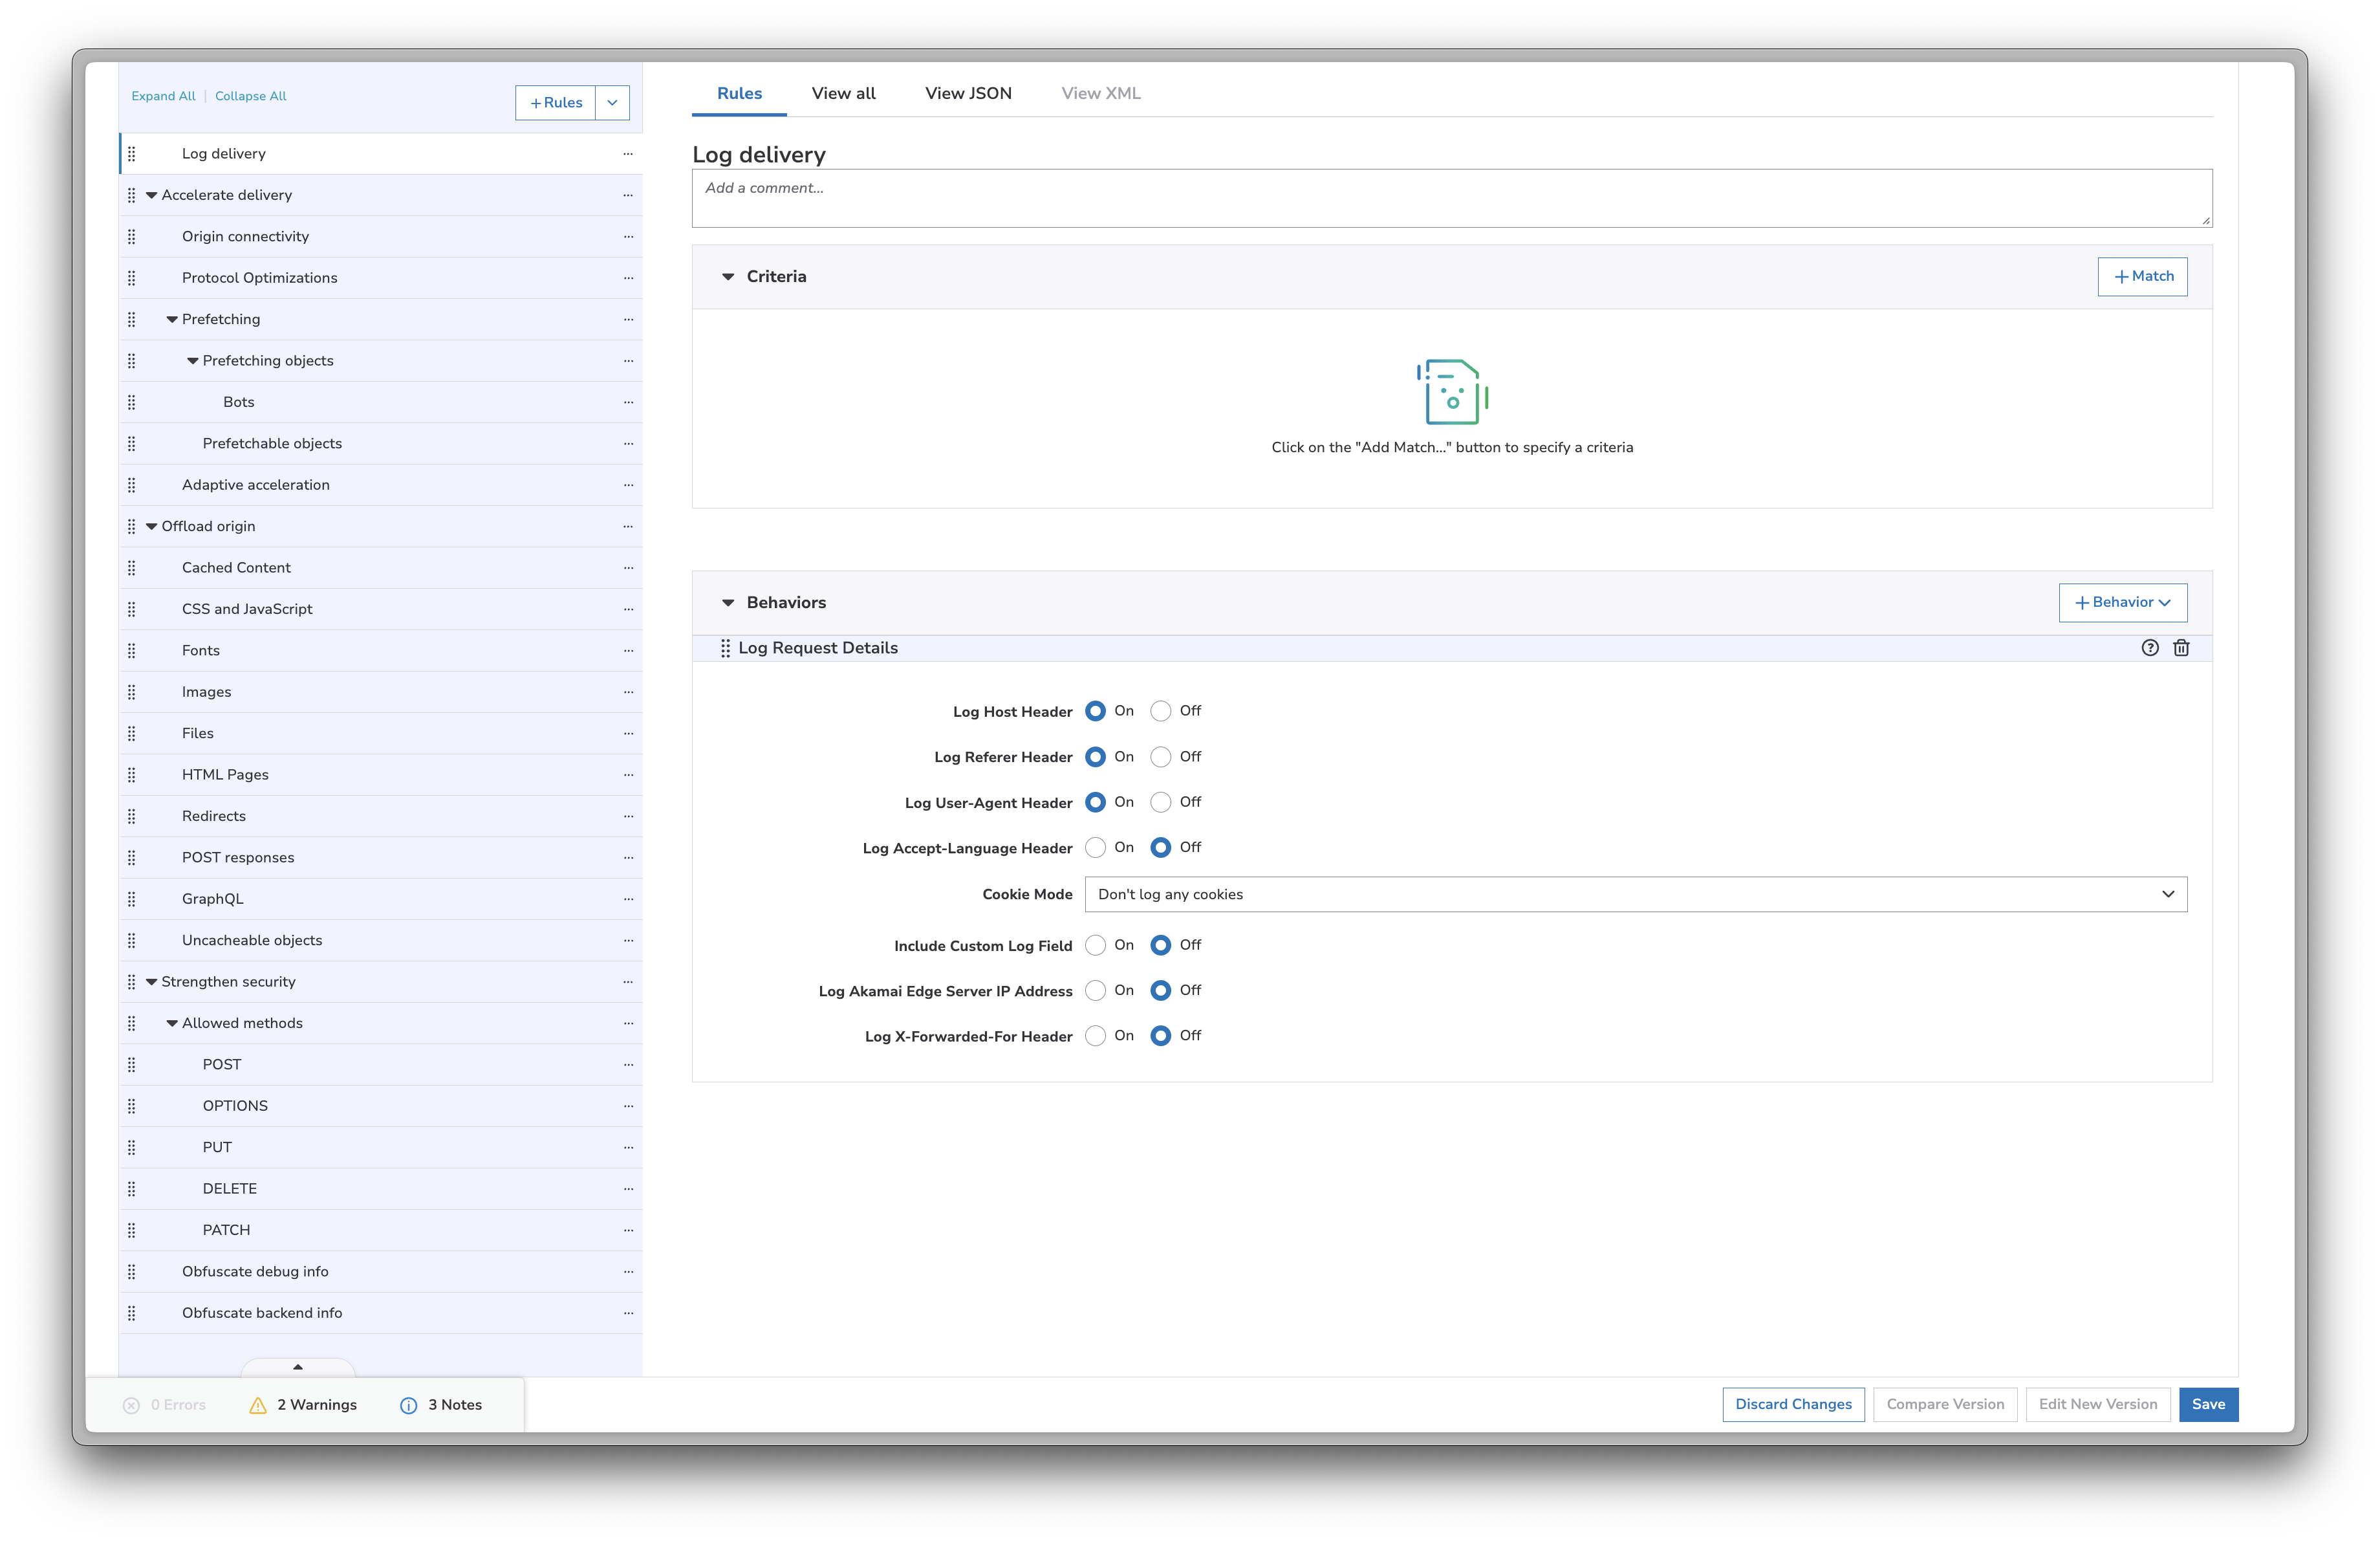Image resolution: width=2380 pixels, height=1541 pixels.
Task: Open the Cookie Mode dropdown
Action: pos(1636,894)
